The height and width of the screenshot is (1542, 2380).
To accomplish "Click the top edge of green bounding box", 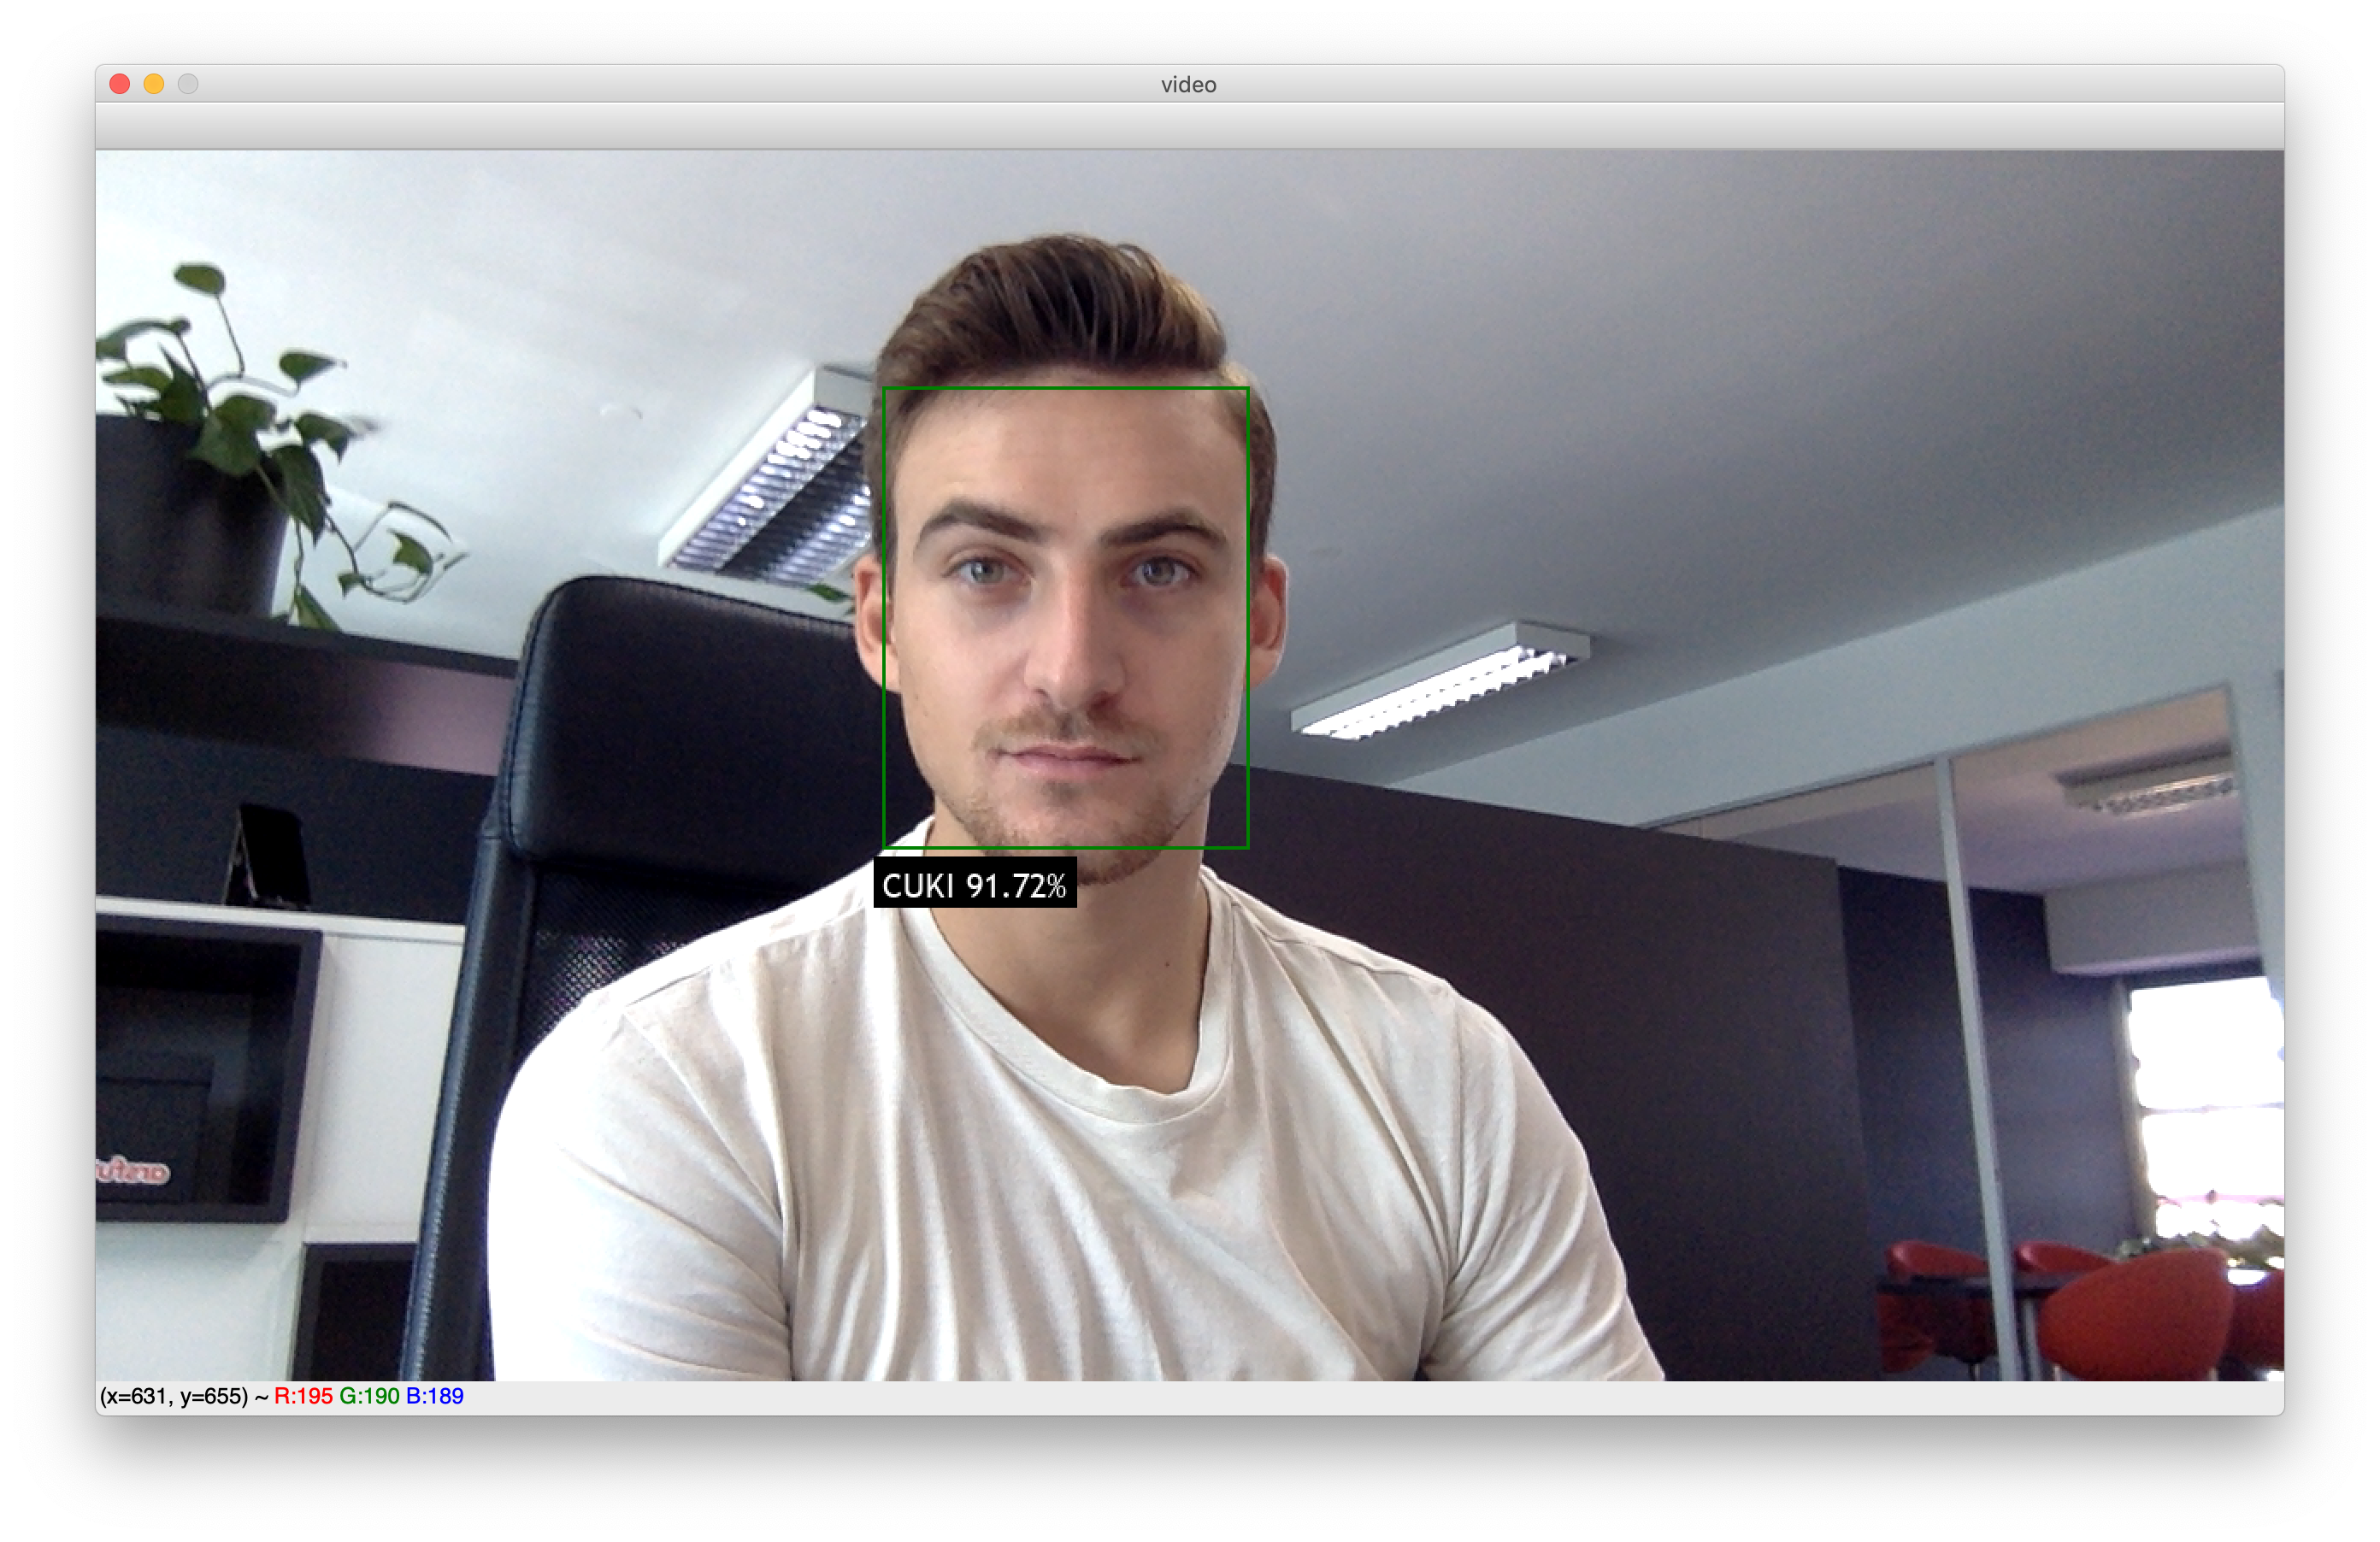I will tap(1065, 388).
